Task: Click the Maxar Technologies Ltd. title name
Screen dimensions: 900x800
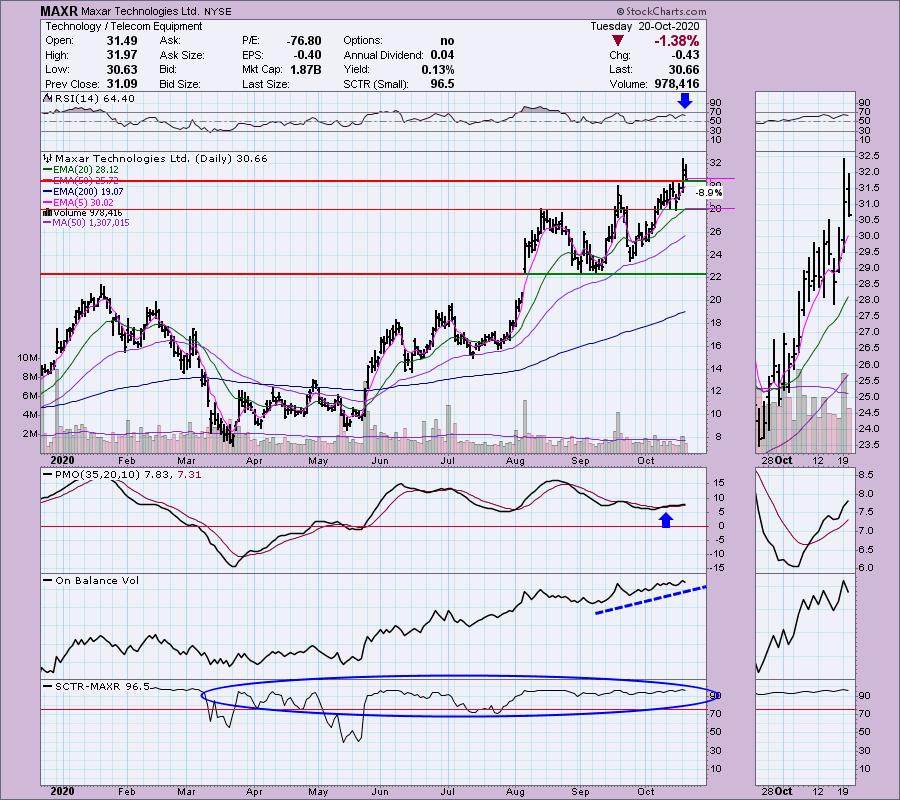Action: click(x=140, y=11)
